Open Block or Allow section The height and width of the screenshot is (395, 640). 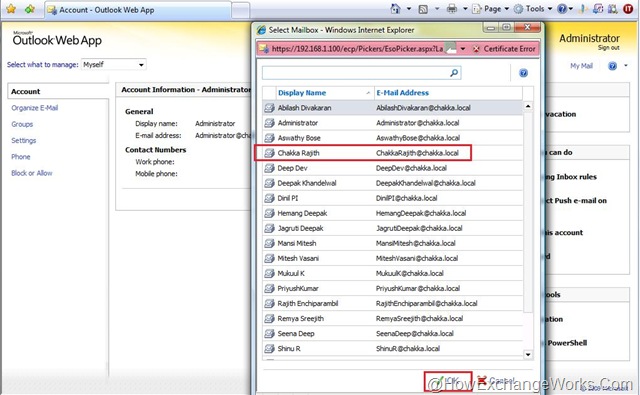pos(32,173)
